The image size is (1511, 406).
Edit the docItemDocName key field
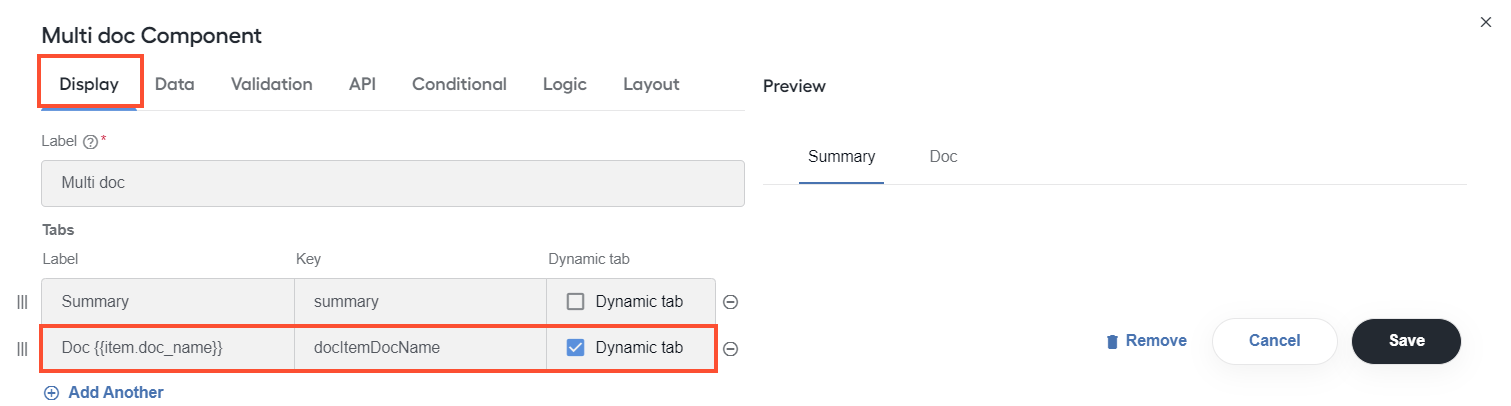click(x=420, y=348)
